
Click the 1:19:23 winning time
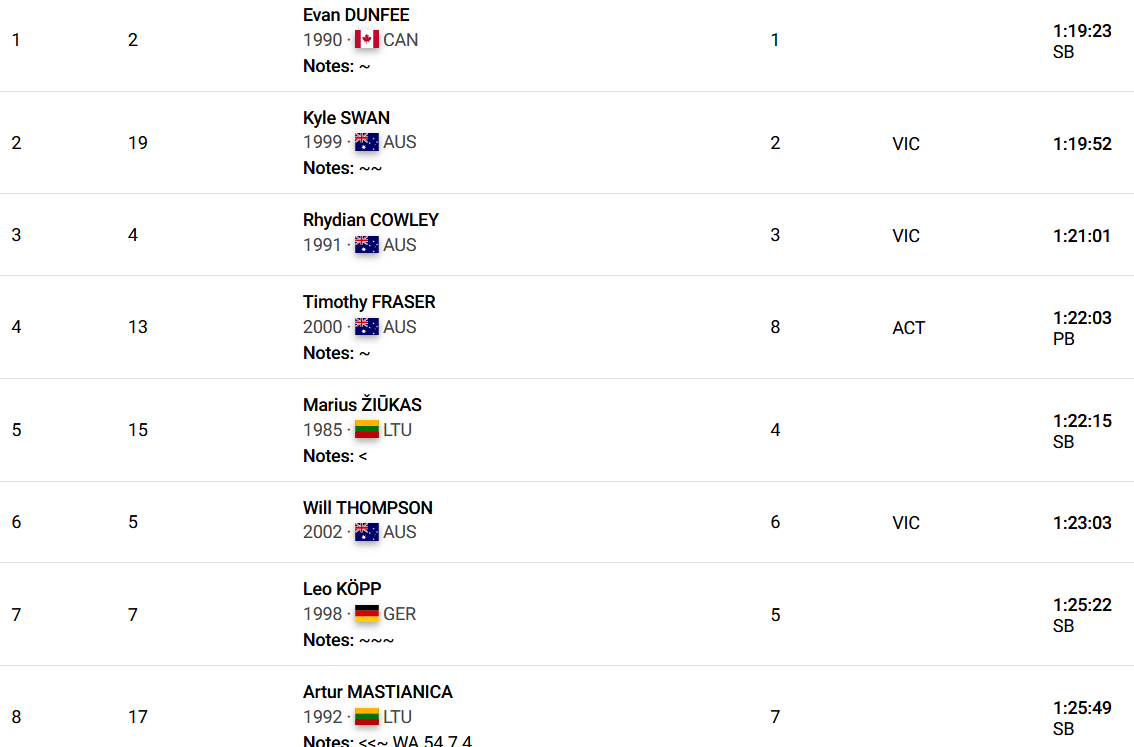[1082, 31]
